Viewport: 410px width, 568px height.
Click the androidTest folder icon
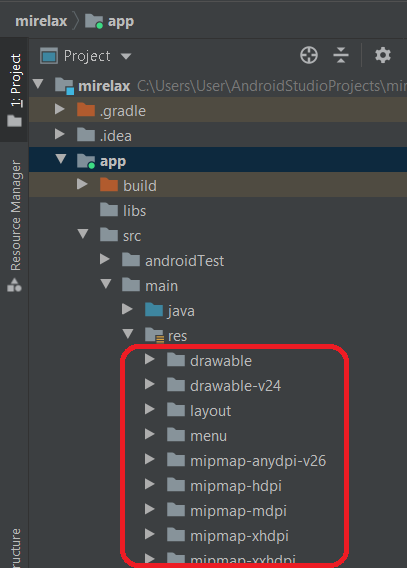(x=131, y=259)
